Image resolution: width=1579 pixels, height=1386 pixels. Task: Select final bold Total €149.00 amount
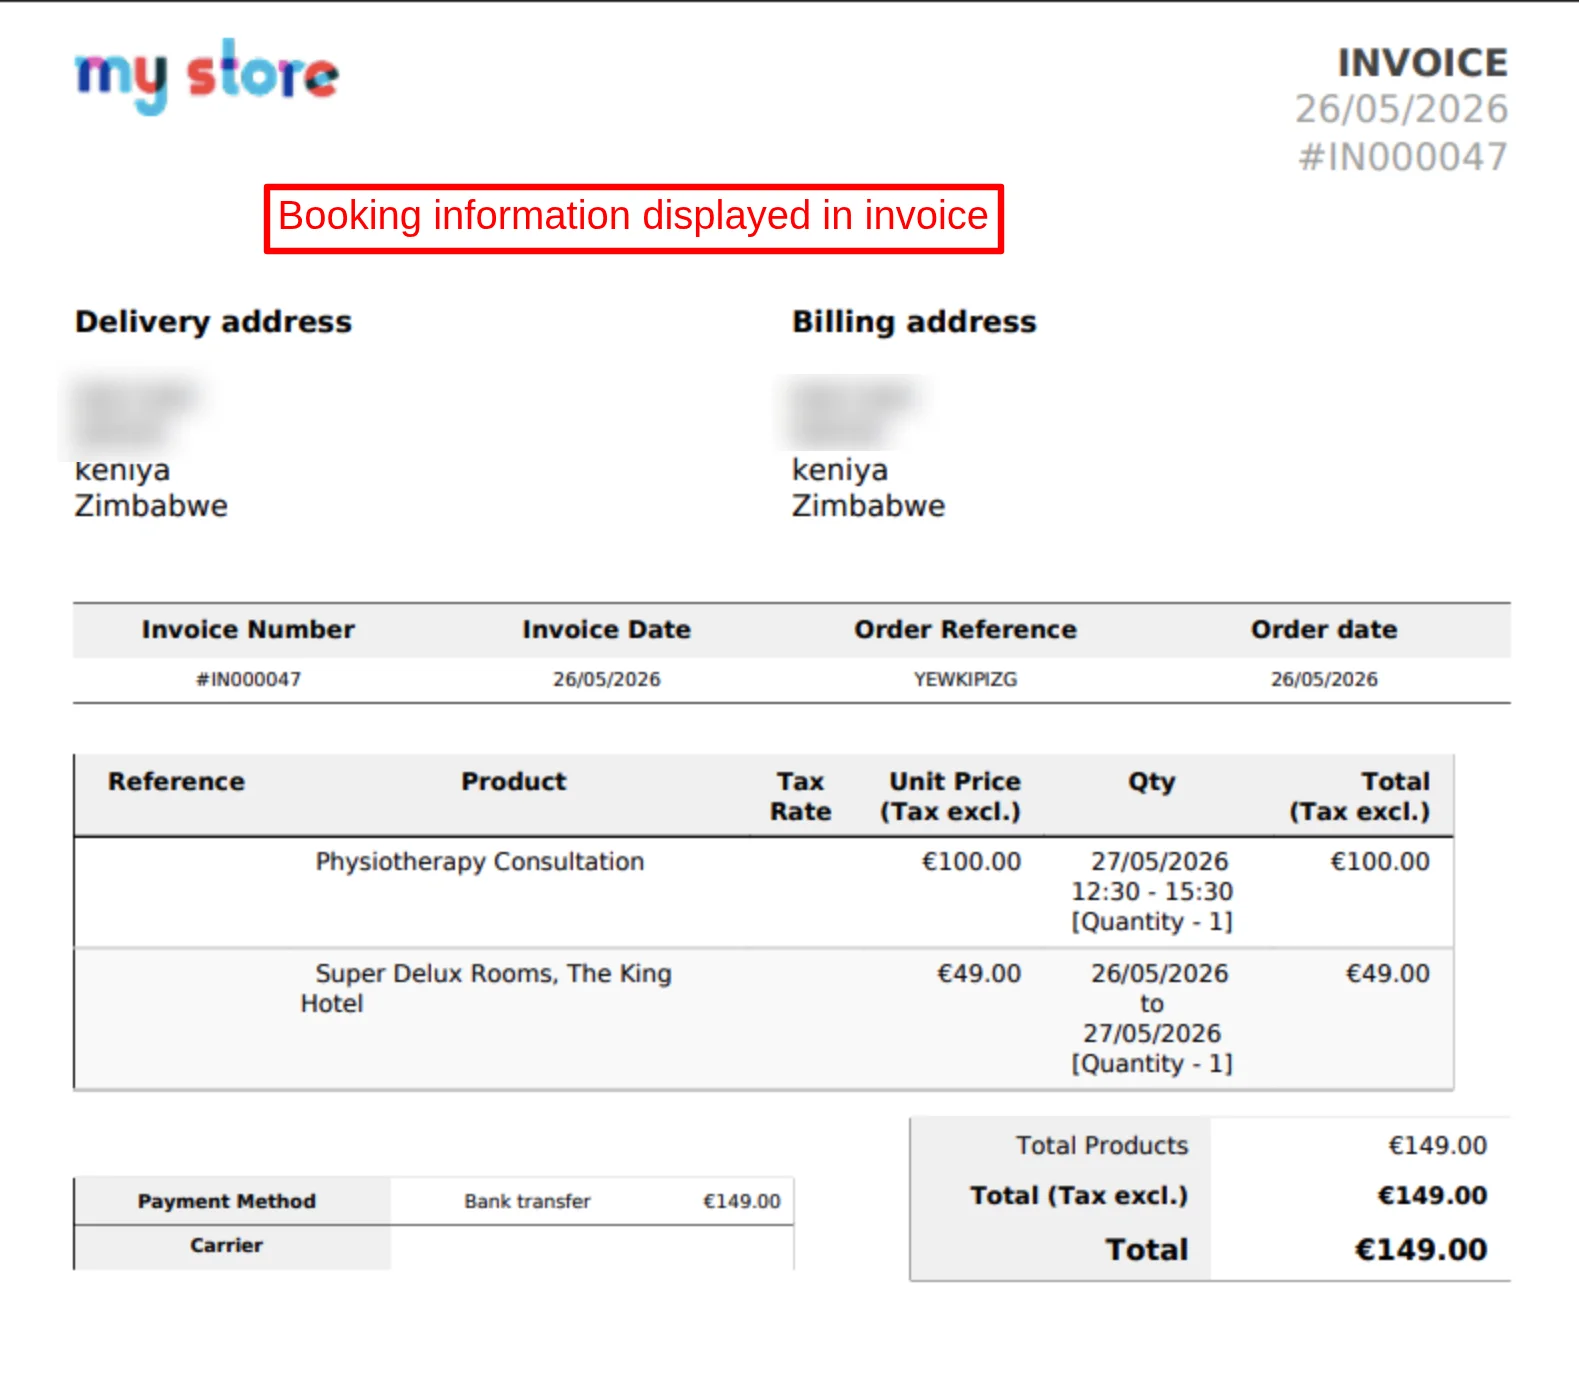pyautogui.click(x=1421, y=1250)
